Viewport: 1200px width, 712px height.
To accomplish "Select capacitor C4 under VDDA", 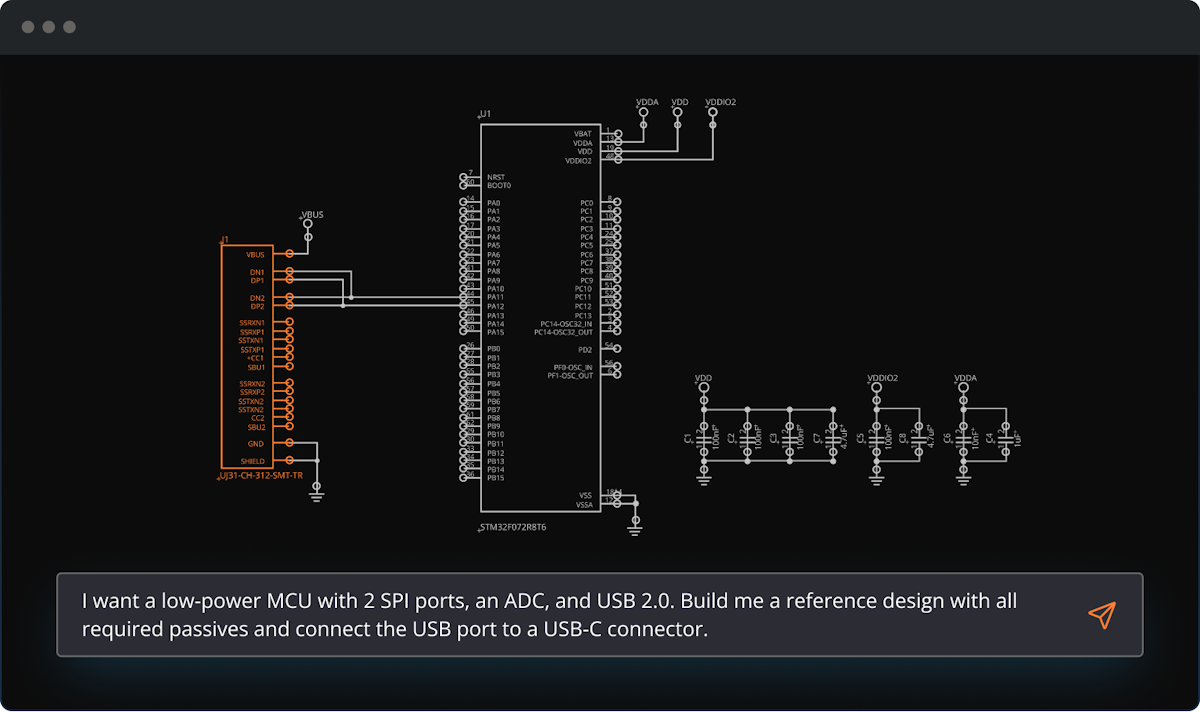I will [x=1005, y=439].
